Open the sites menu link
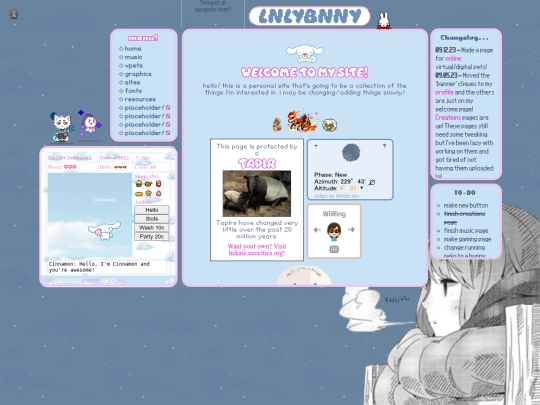540x405 pixels. pyautogui.click(x=132, y=82)
